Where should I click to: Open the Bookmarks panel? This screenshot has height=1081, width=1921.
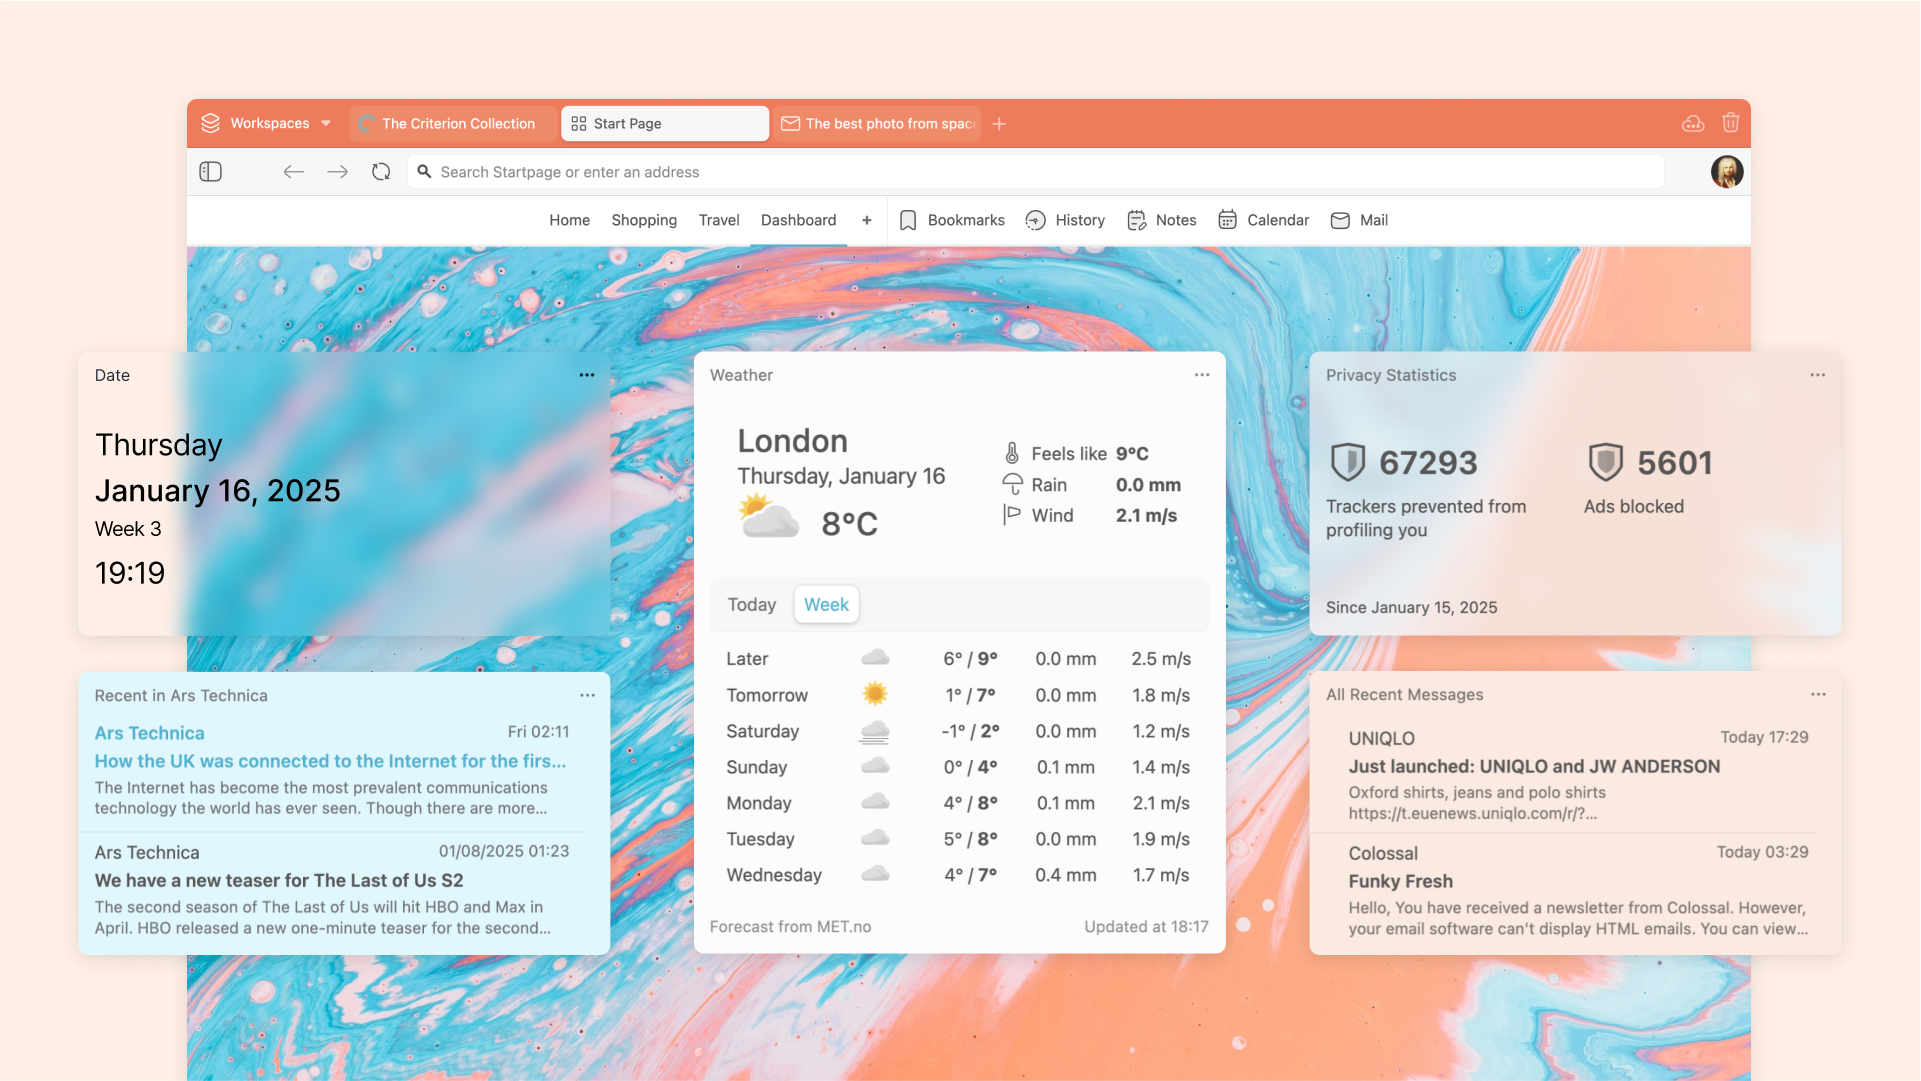coord(951,220)
